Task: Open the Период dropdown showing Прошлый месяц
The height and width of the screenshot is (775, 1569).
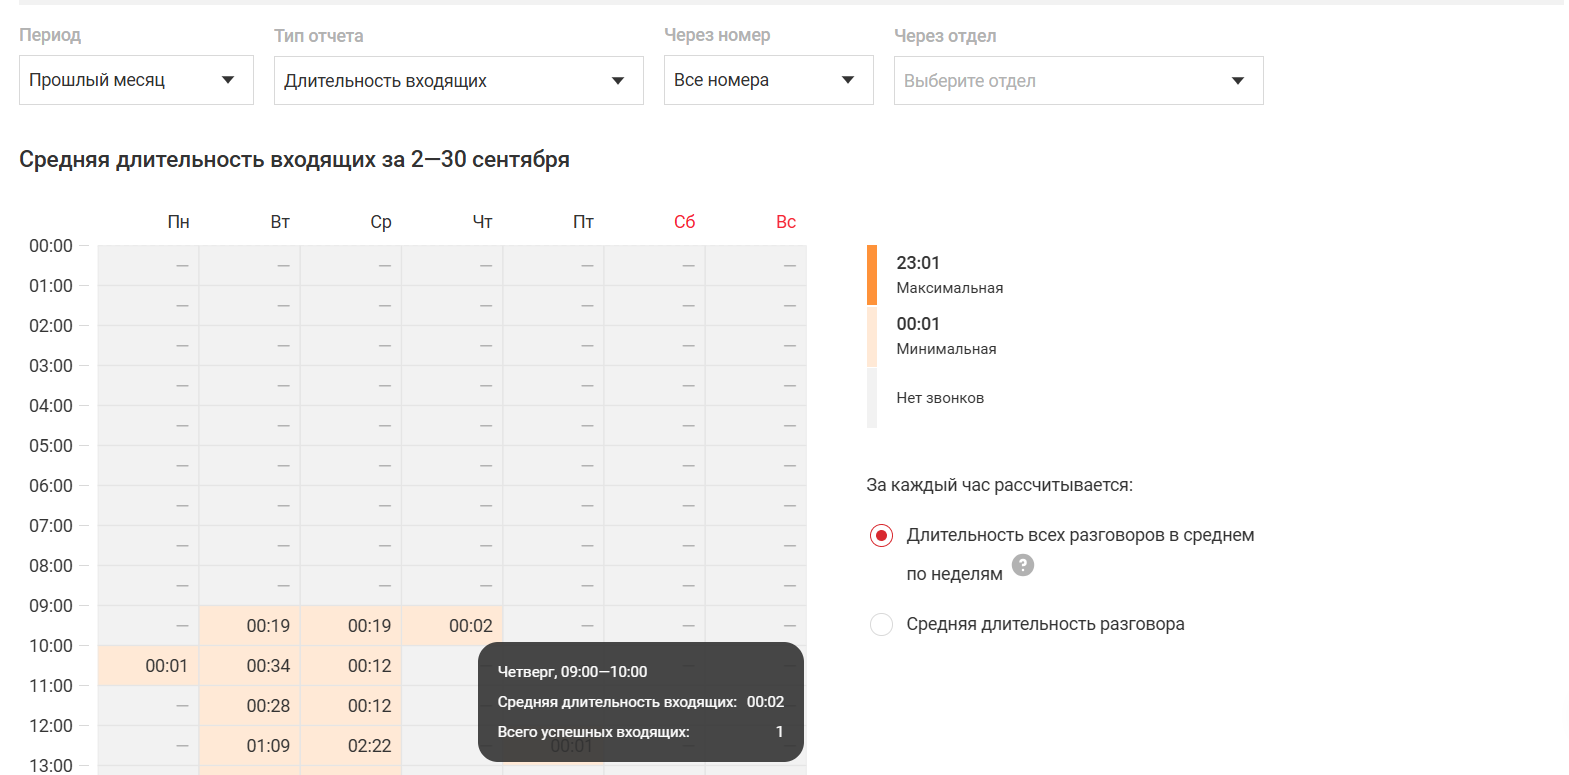Action: click(136, 80)
